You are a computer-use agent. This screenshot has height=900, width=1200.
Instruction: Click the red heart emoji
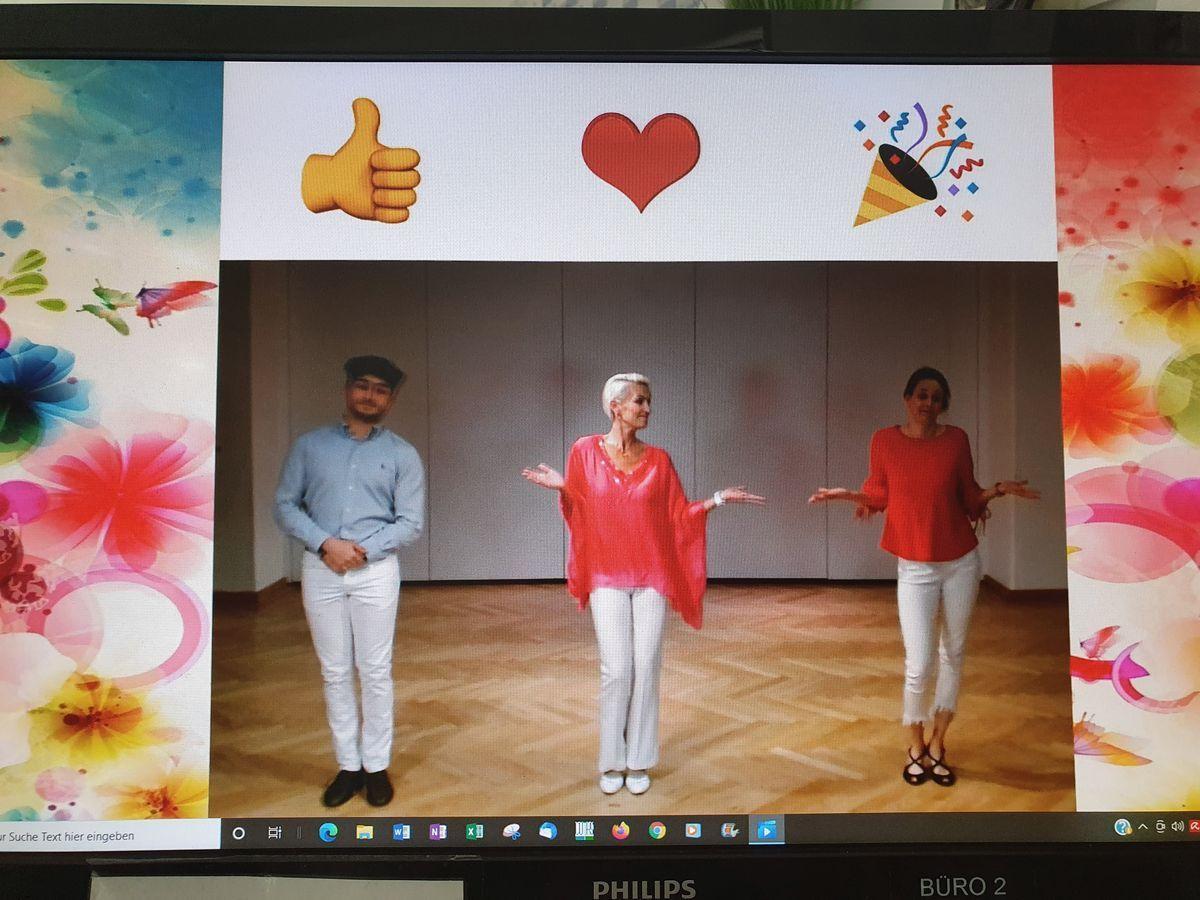coord(640,160)
